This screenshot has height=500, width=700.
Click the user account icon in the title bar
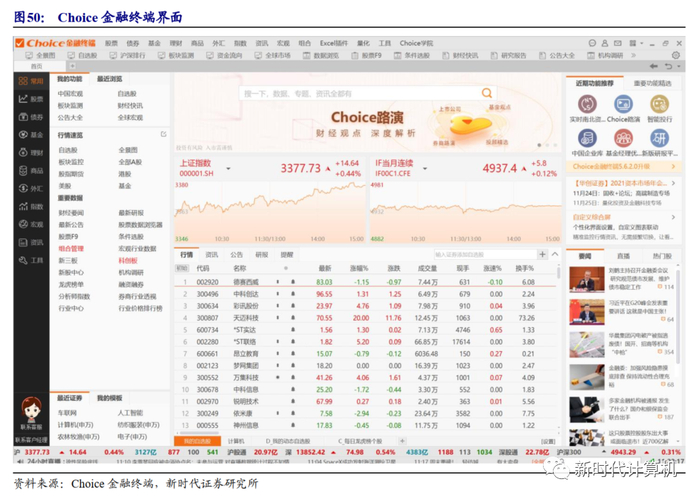pyautogui.click(x=605, y=43)
